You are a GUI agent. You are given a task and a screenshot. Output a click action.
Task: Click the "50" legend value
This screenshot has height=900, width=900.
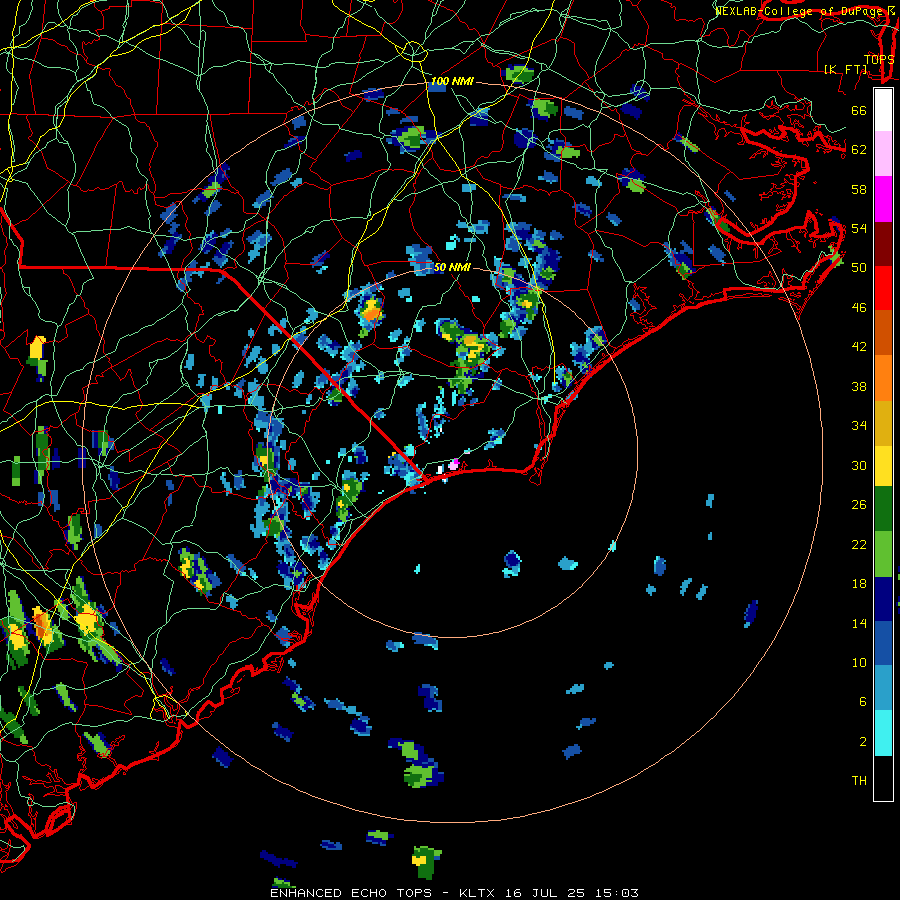[859, 267]
